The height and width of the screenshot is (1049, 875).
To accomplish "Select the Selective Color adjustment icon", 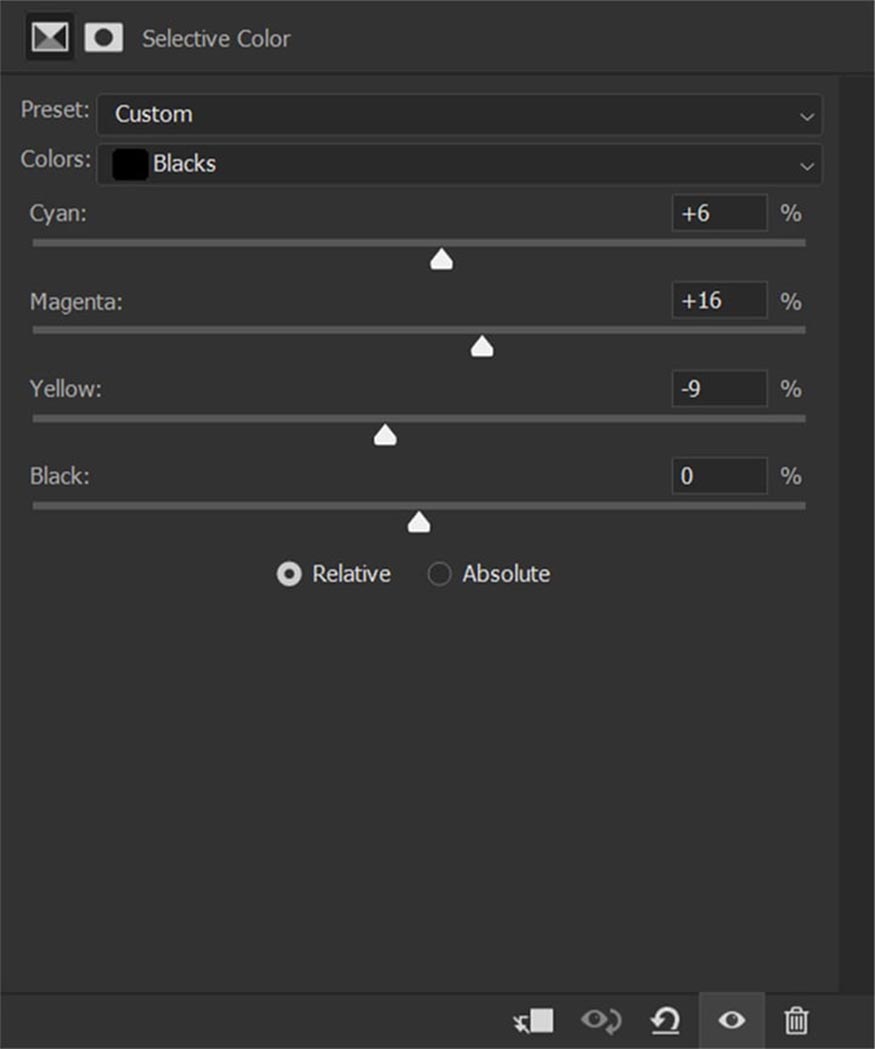I will (50, 37).
